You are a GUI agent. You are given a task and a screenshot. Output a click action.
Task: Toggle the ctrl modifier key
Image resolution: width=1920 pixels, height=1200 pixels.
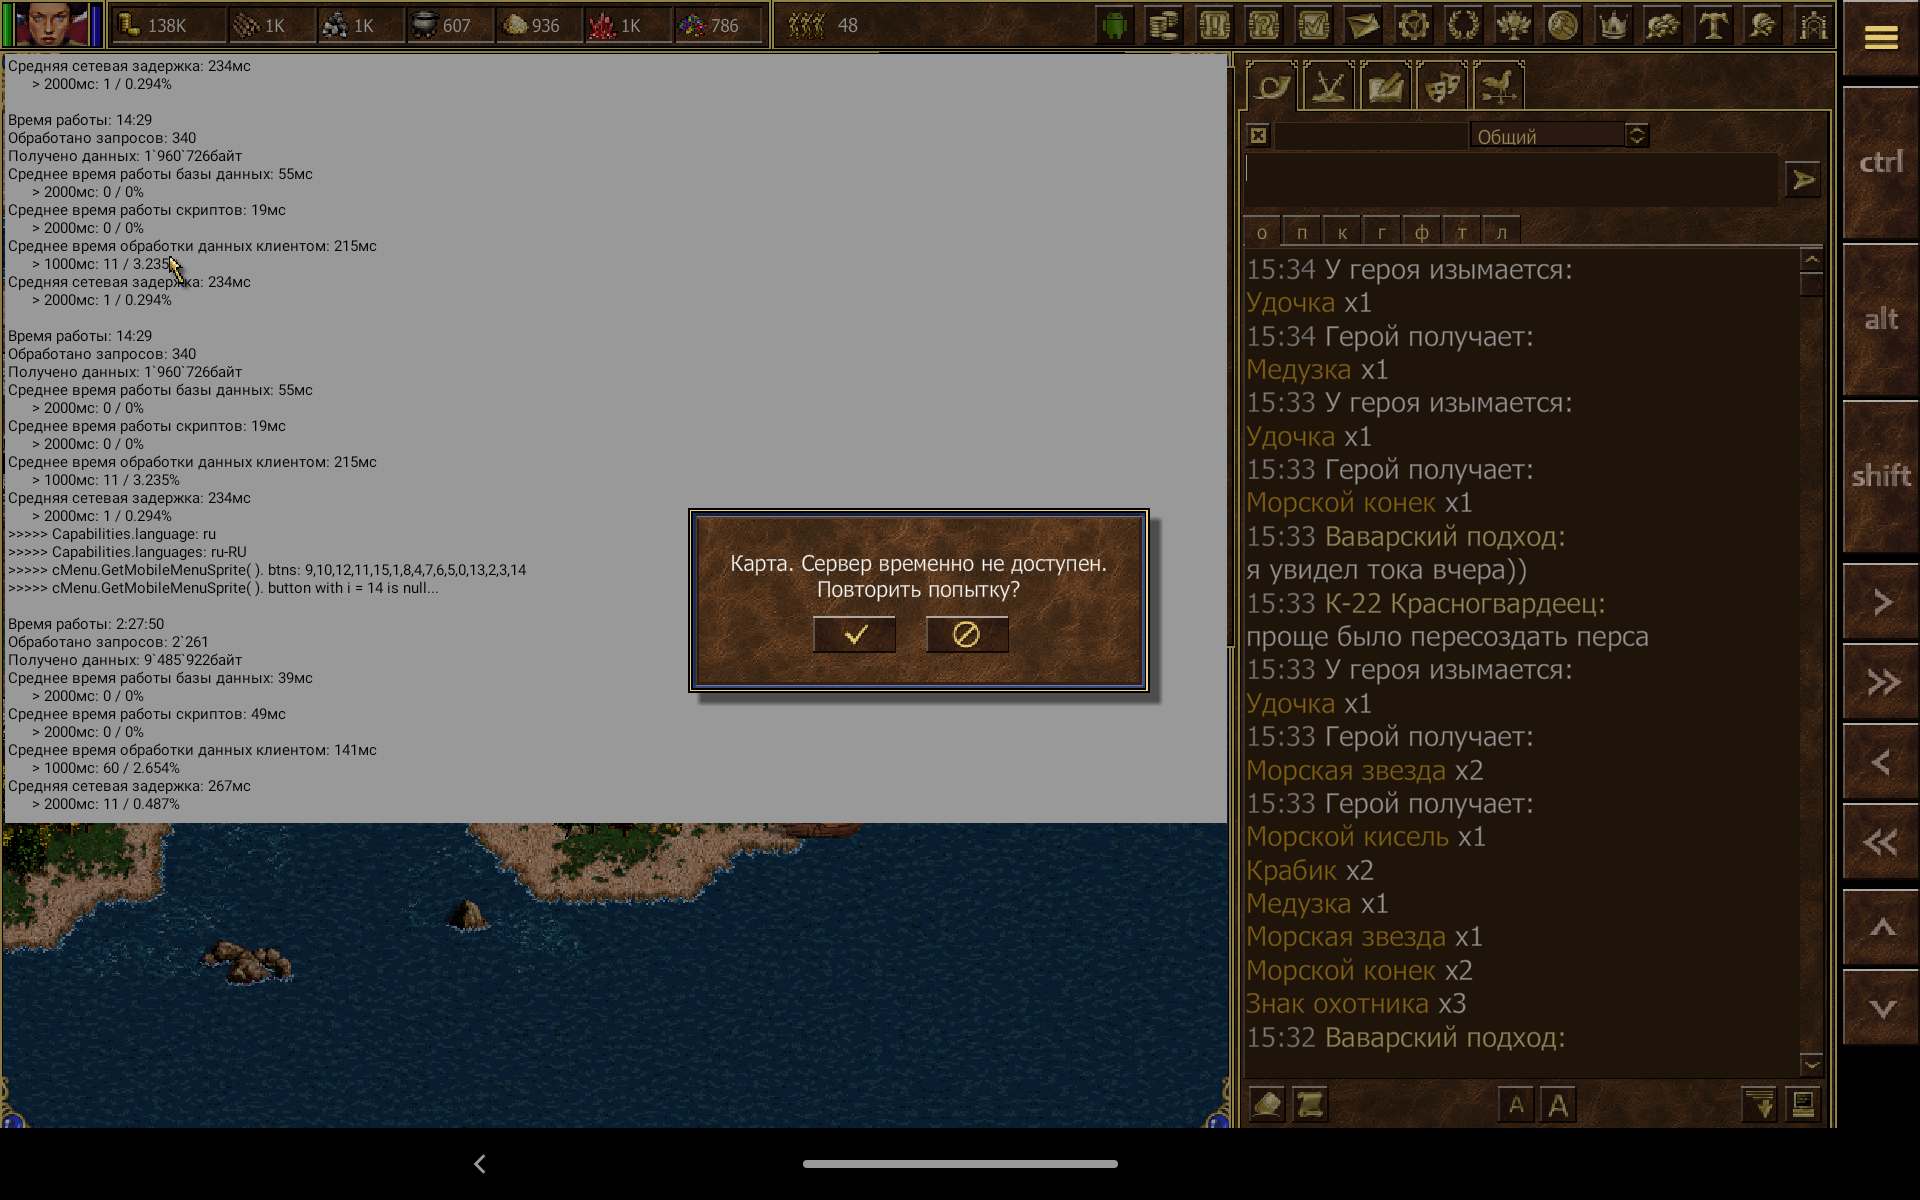(1880, 163)
